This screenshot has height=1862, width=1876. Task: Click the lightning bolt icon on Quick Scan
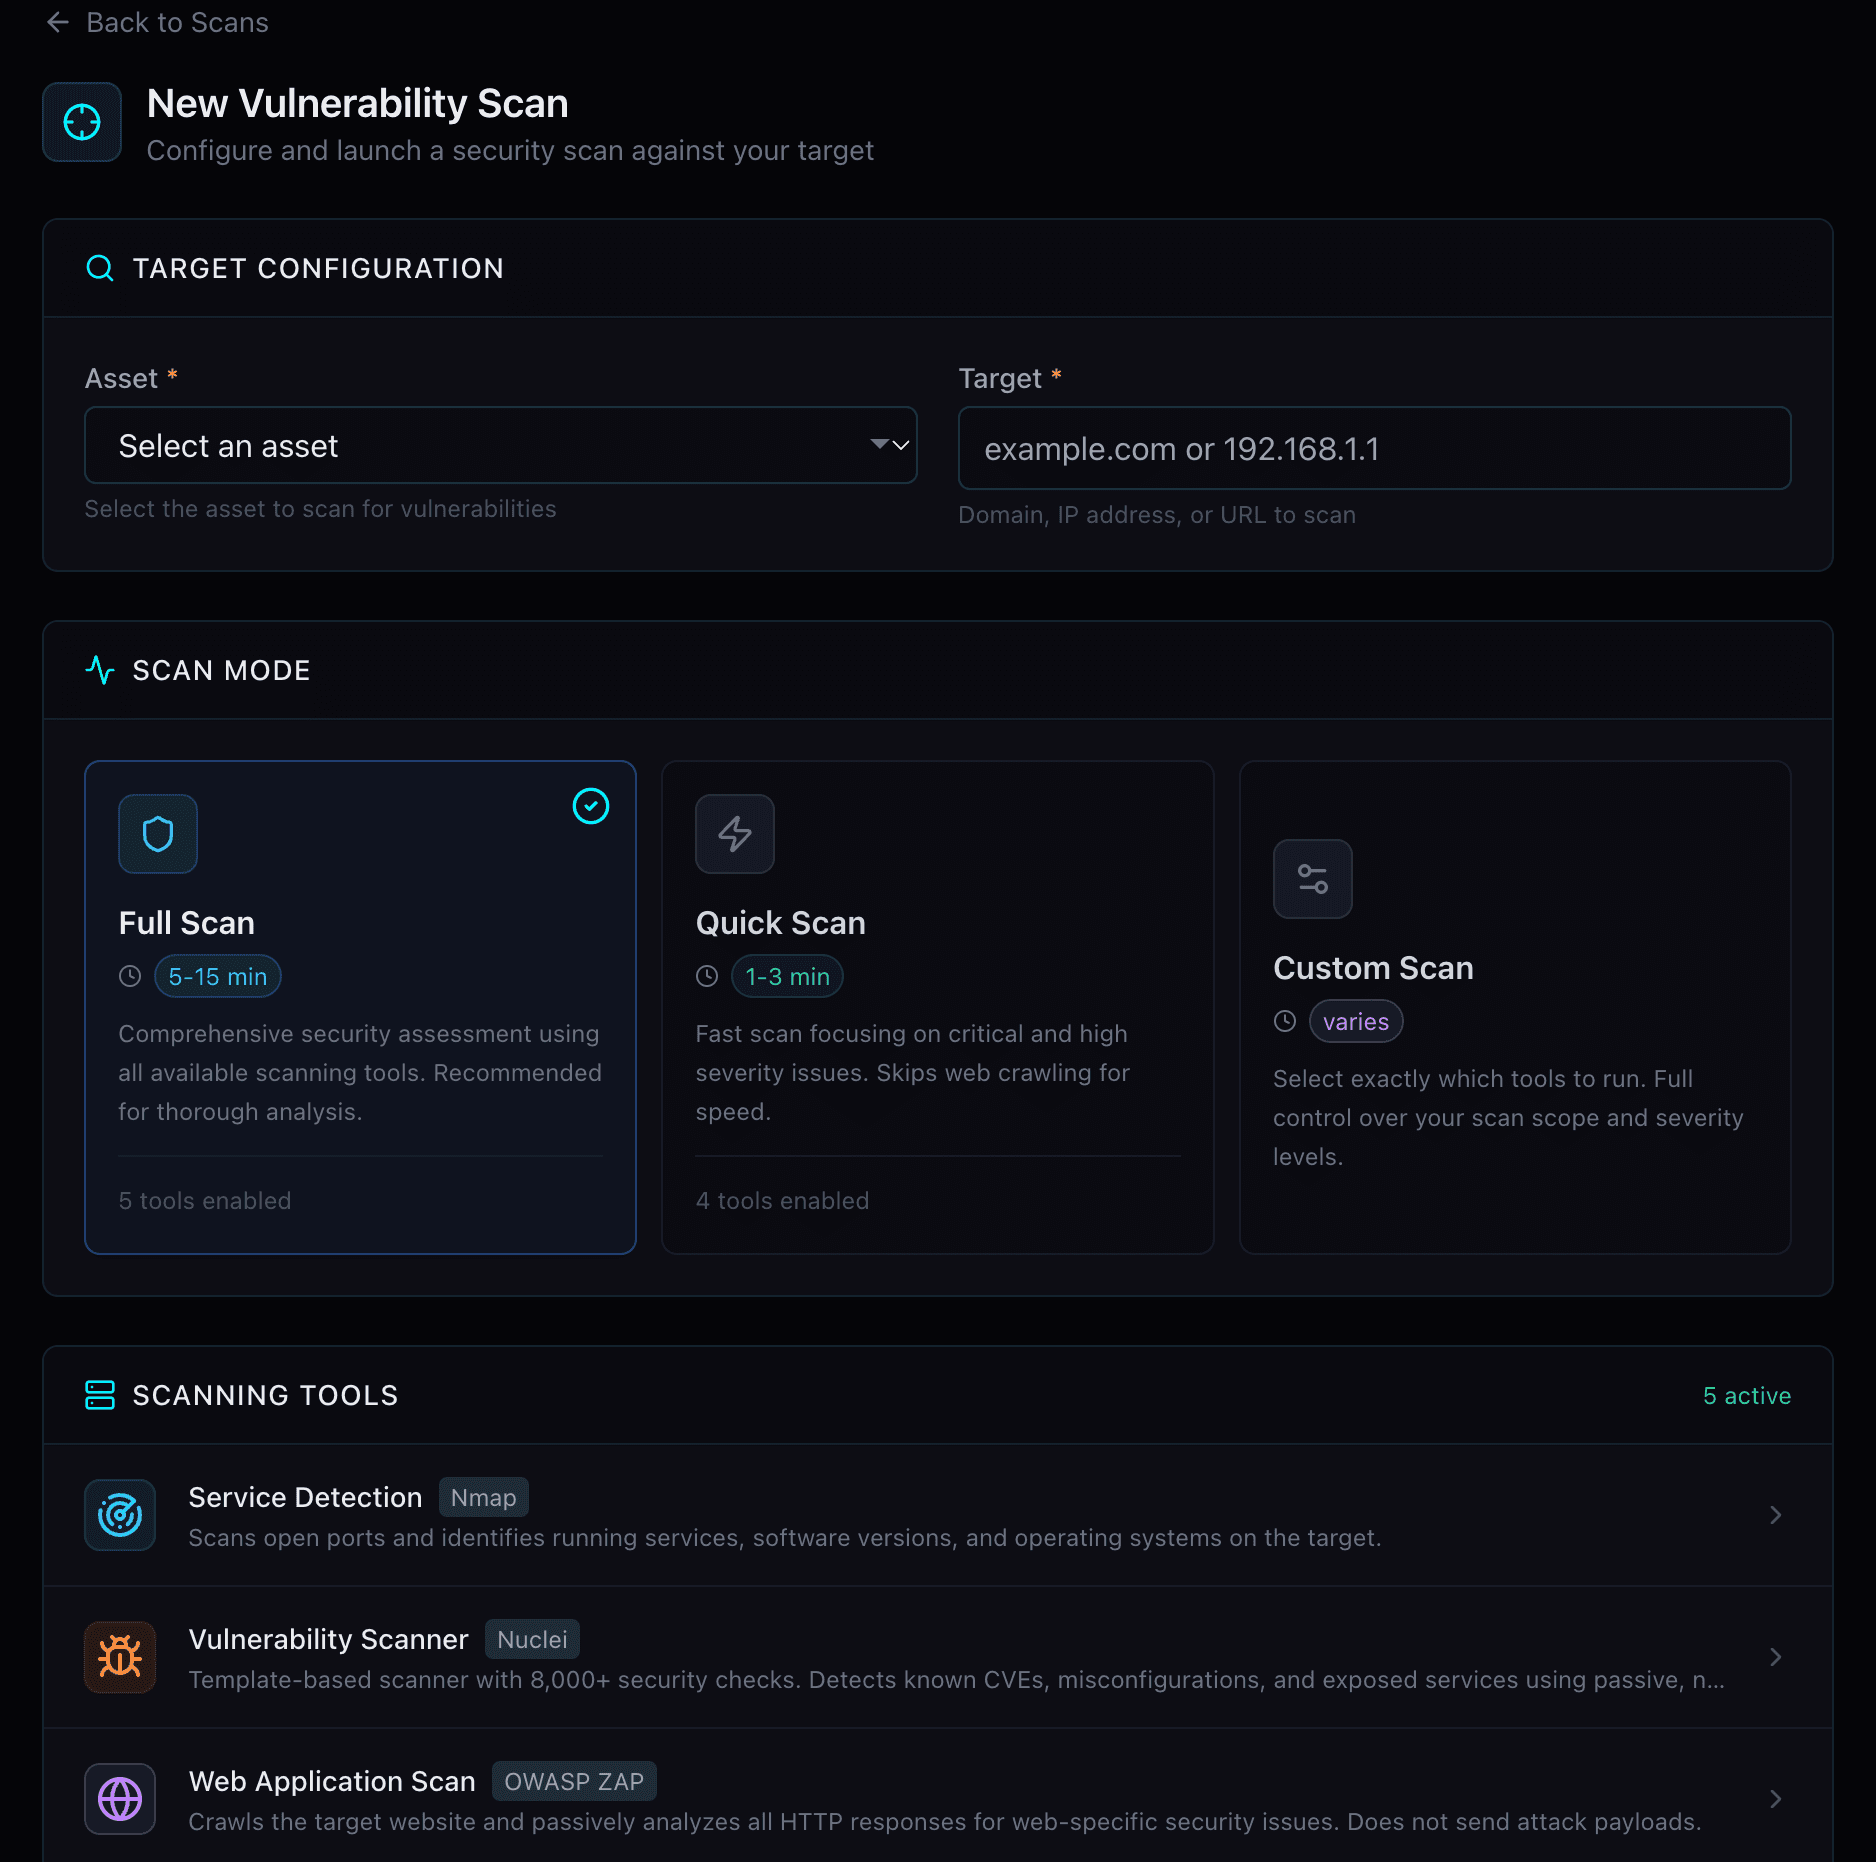734,833
